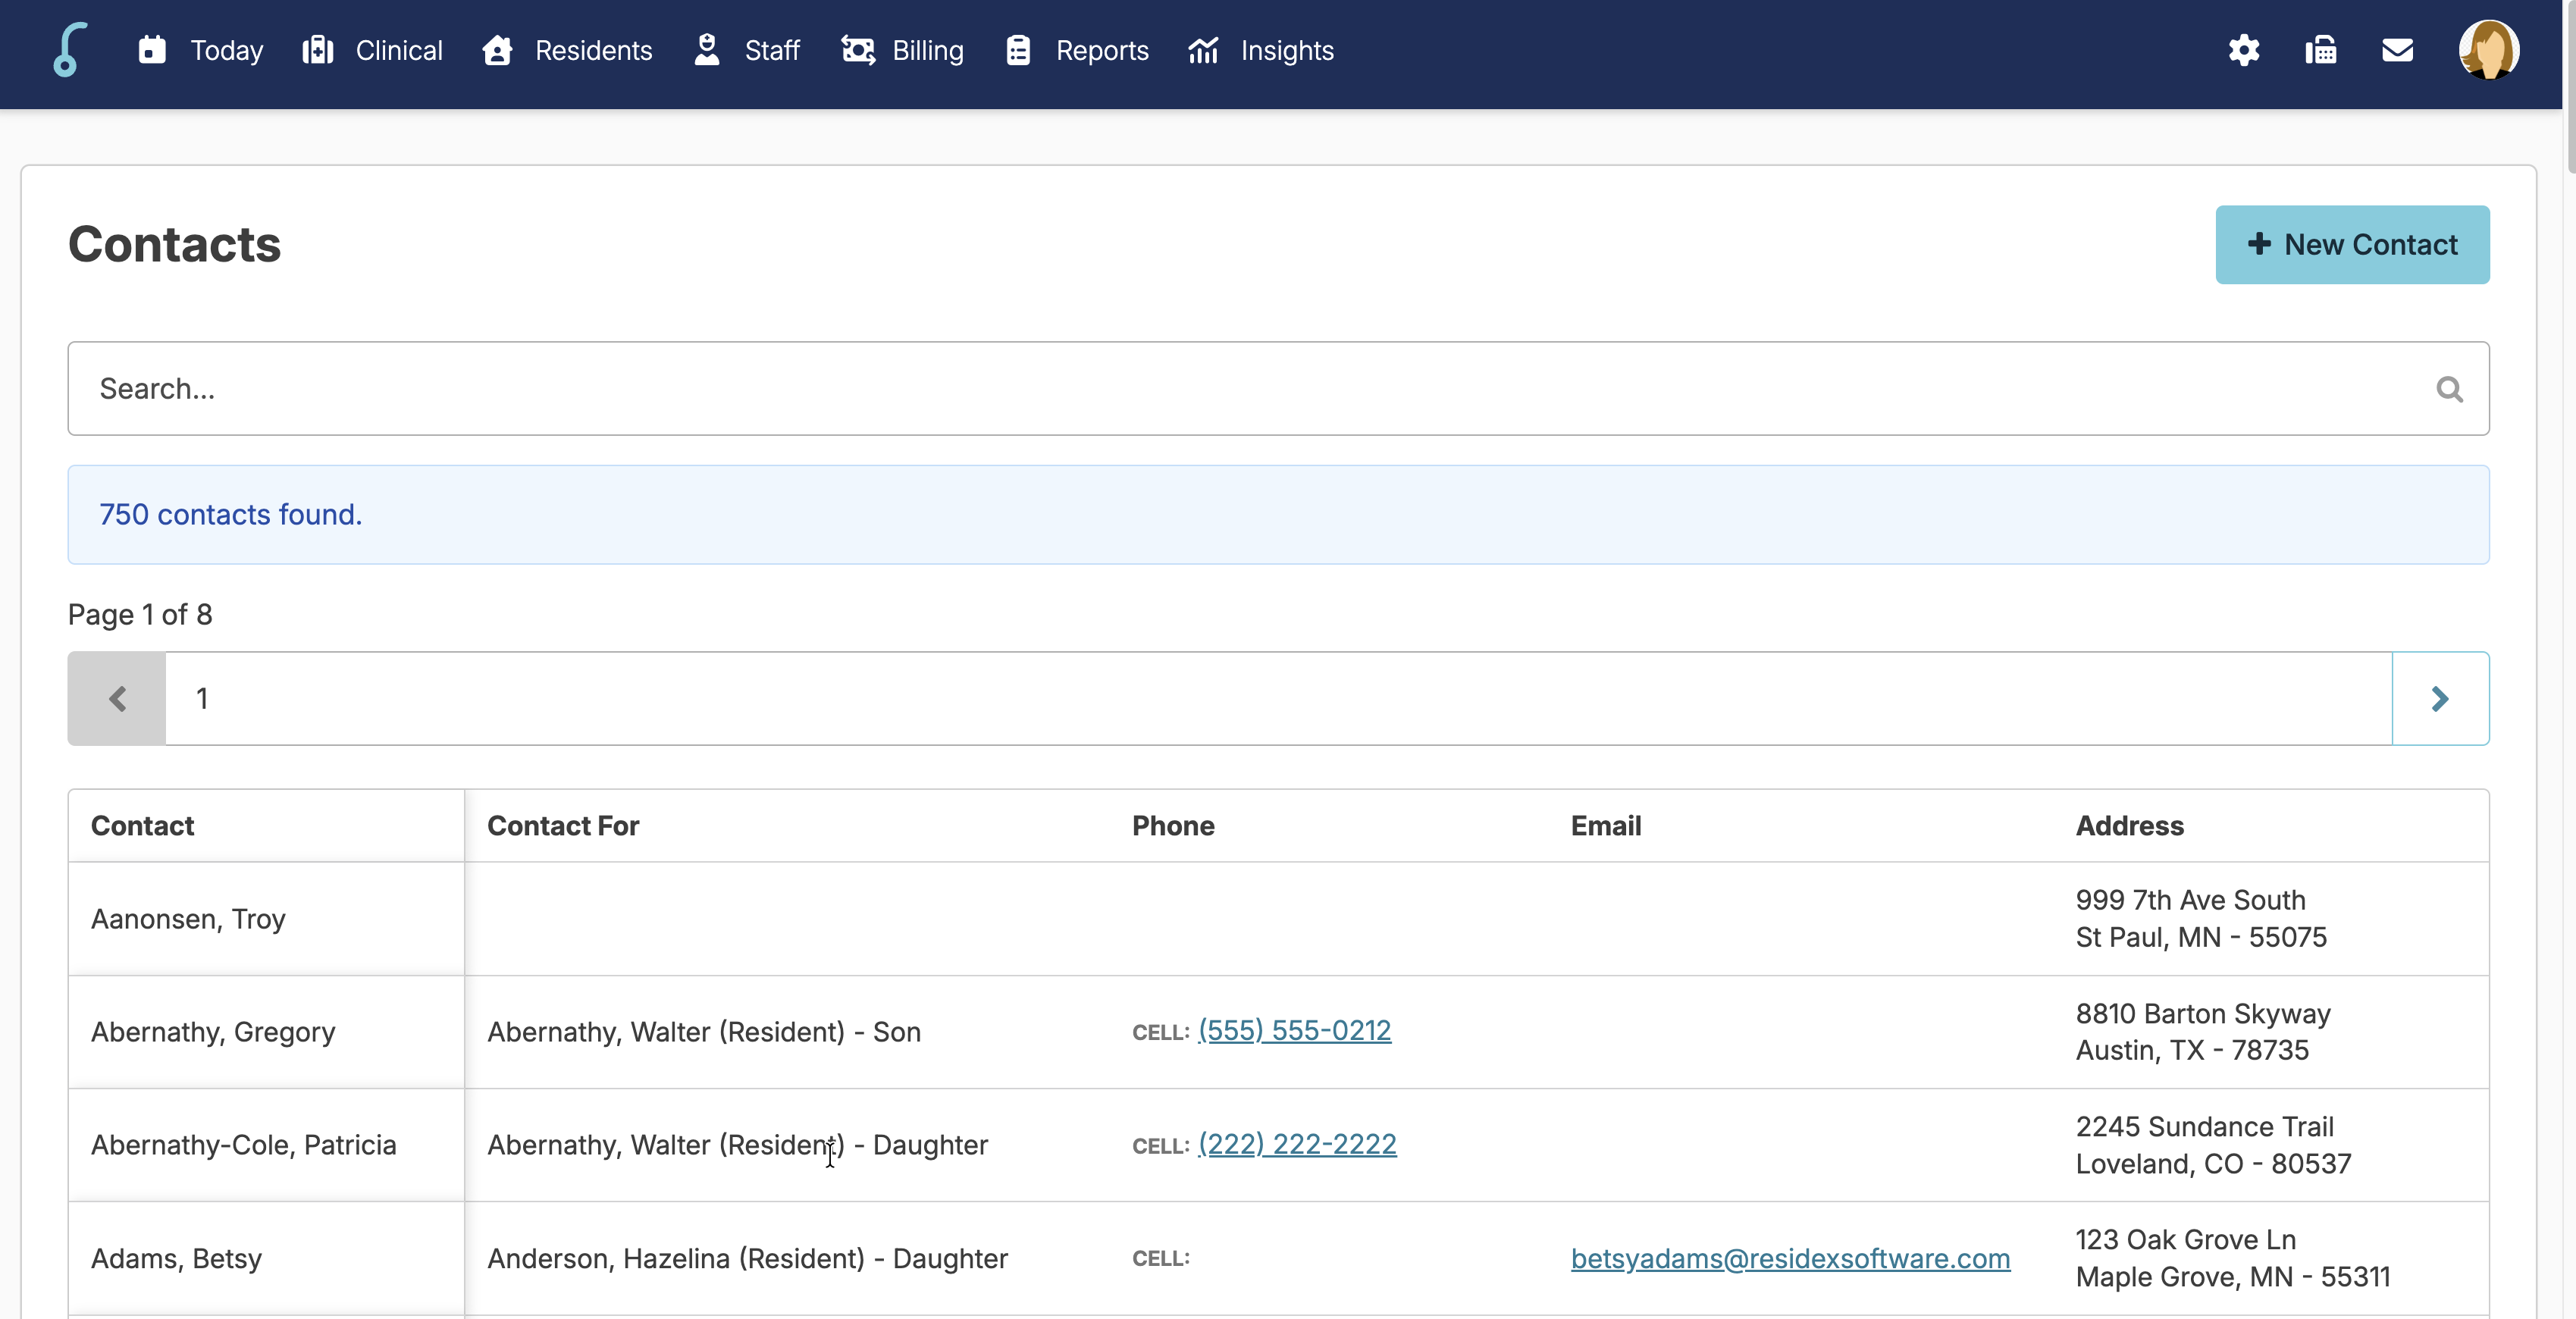Click the Email column header

[x=1605, y=825]
